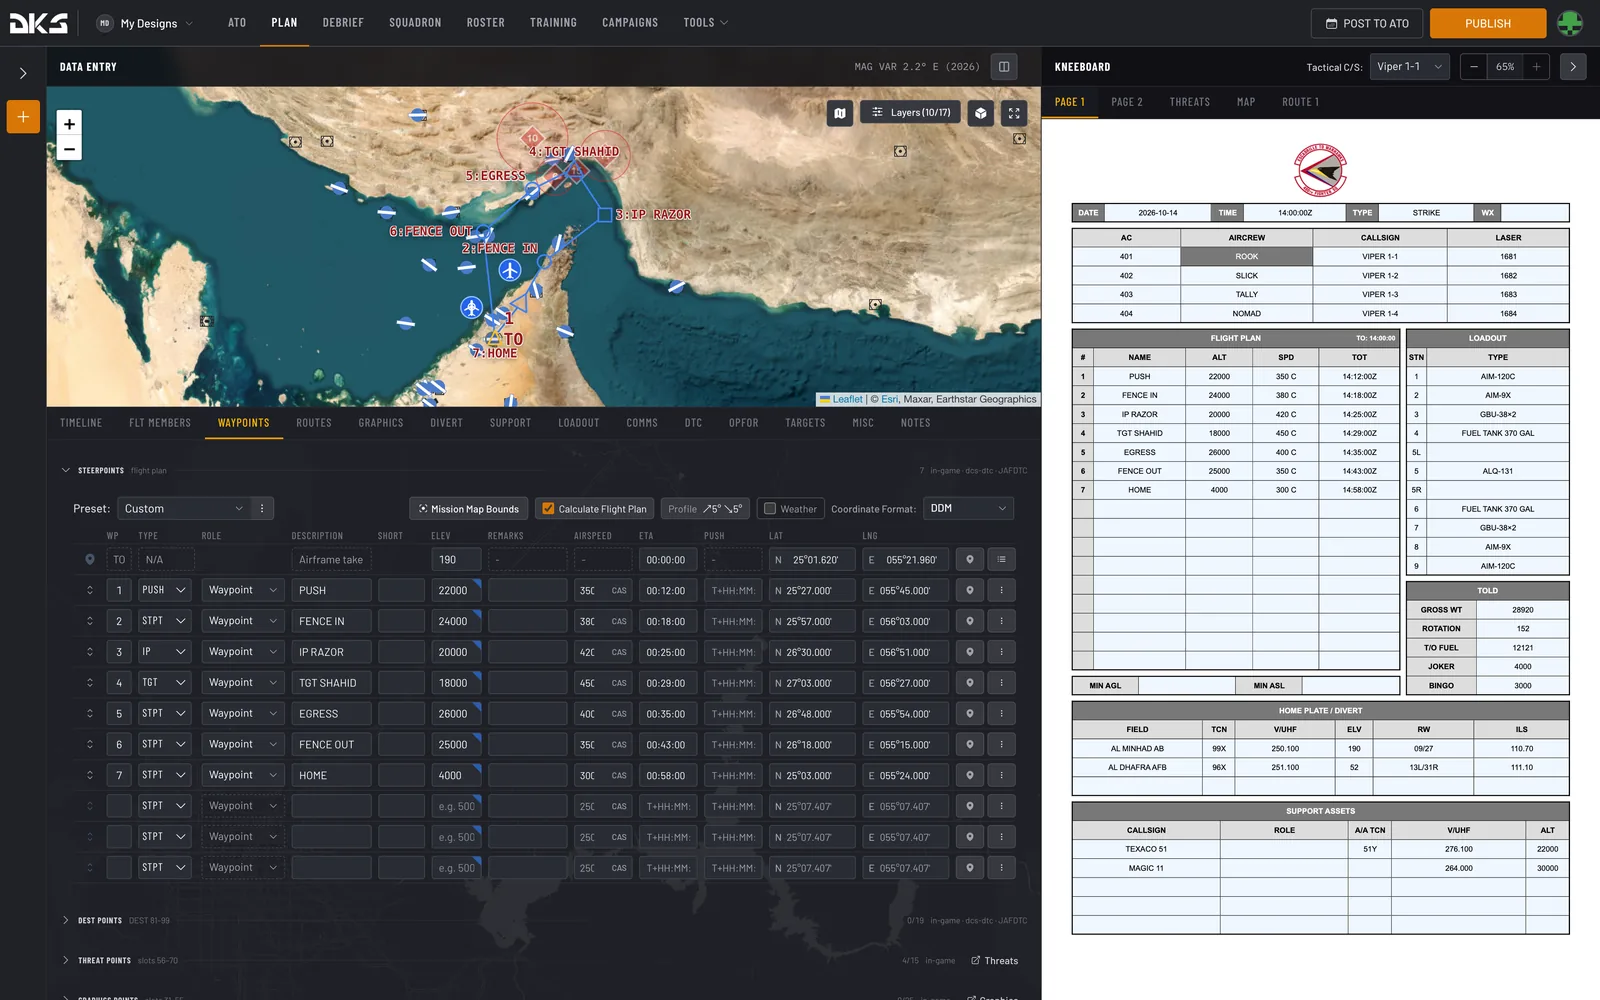Viewport: 1600px width, 1000px height.
Task: Click the Publish button
Action: click(x=1488, y=23)
